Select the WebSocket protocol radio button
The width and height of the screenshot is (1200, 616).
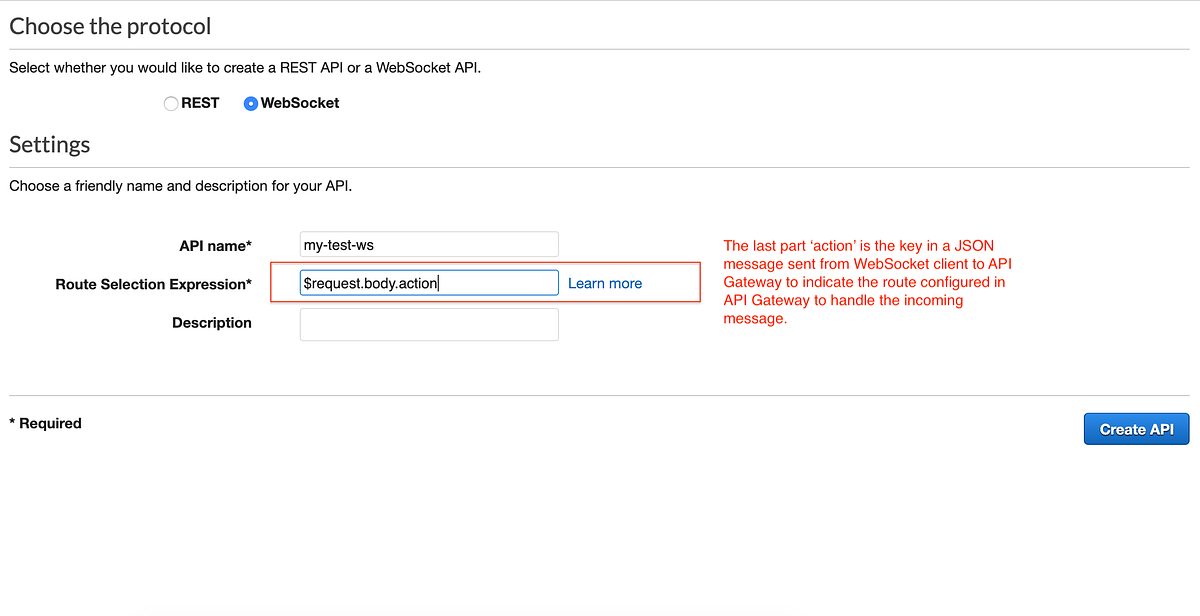click(x=250, y=103)
